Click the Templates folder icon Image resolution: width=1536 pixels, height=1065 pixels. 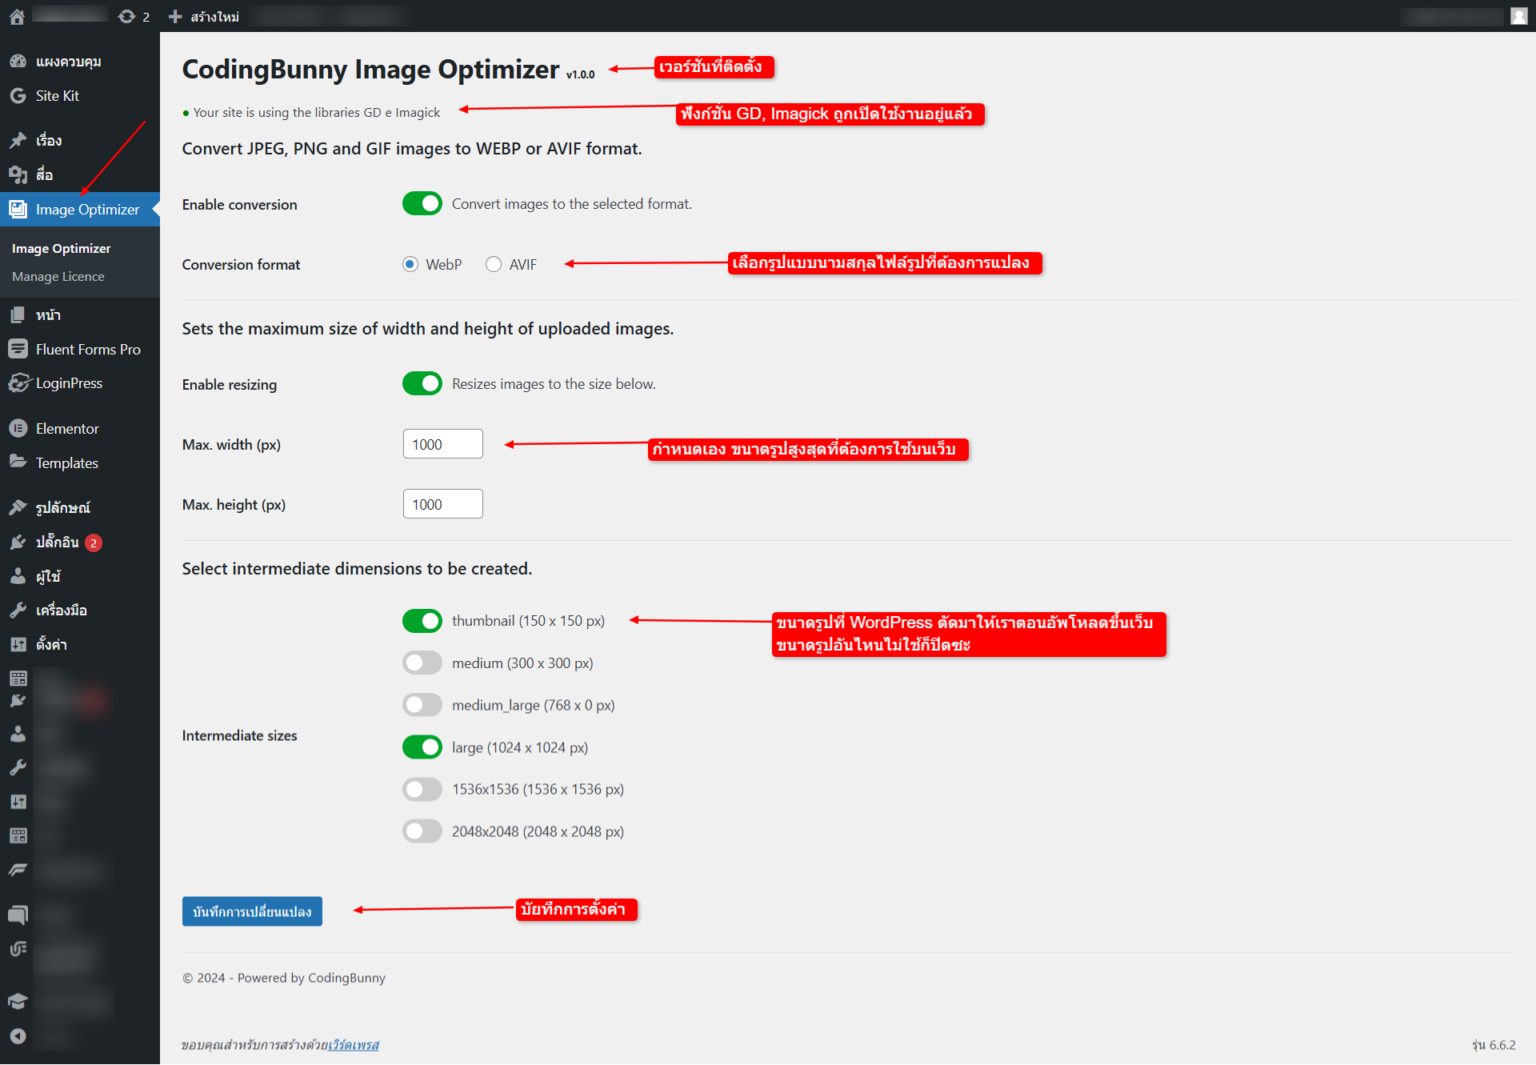(18, 462)
